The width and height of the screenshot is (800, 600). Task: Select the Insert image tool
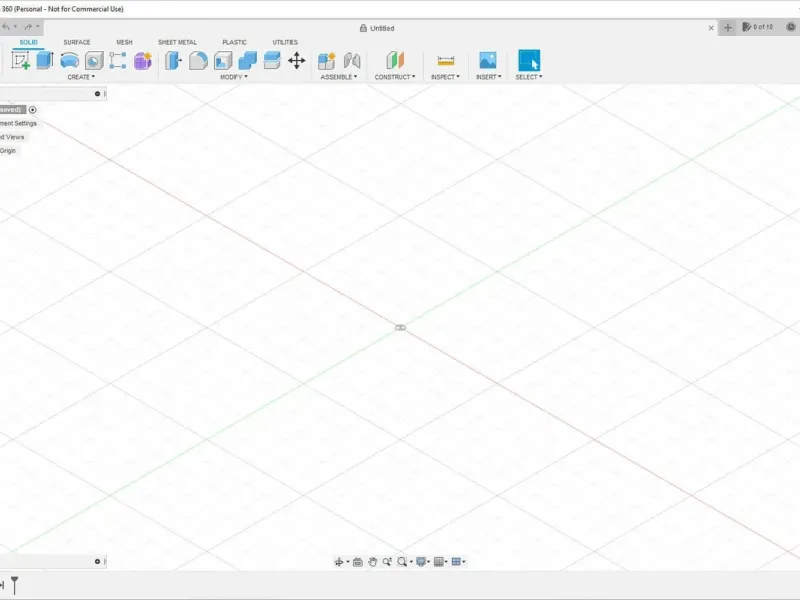pos(488,60)
